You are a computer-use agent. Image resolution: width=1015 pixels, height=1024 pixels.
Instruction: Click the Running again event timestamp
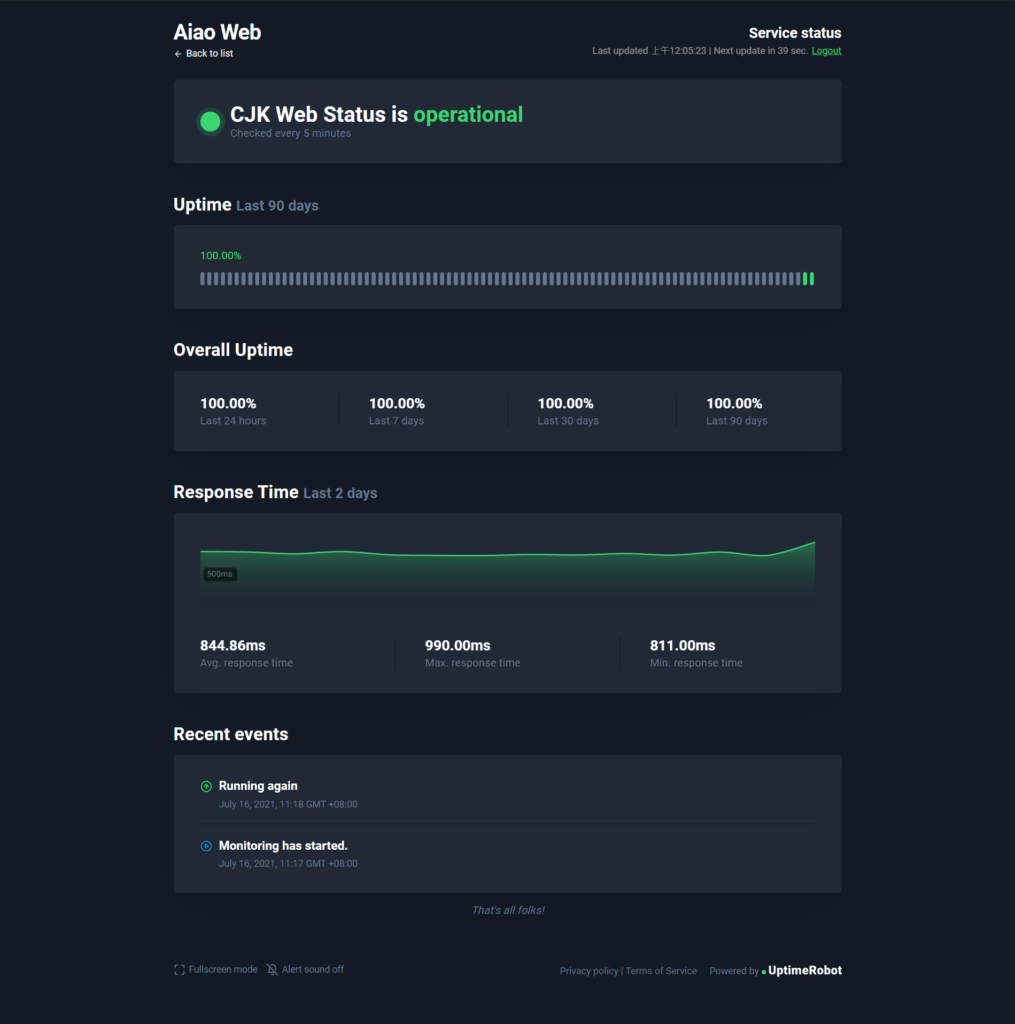pos(288,804)
